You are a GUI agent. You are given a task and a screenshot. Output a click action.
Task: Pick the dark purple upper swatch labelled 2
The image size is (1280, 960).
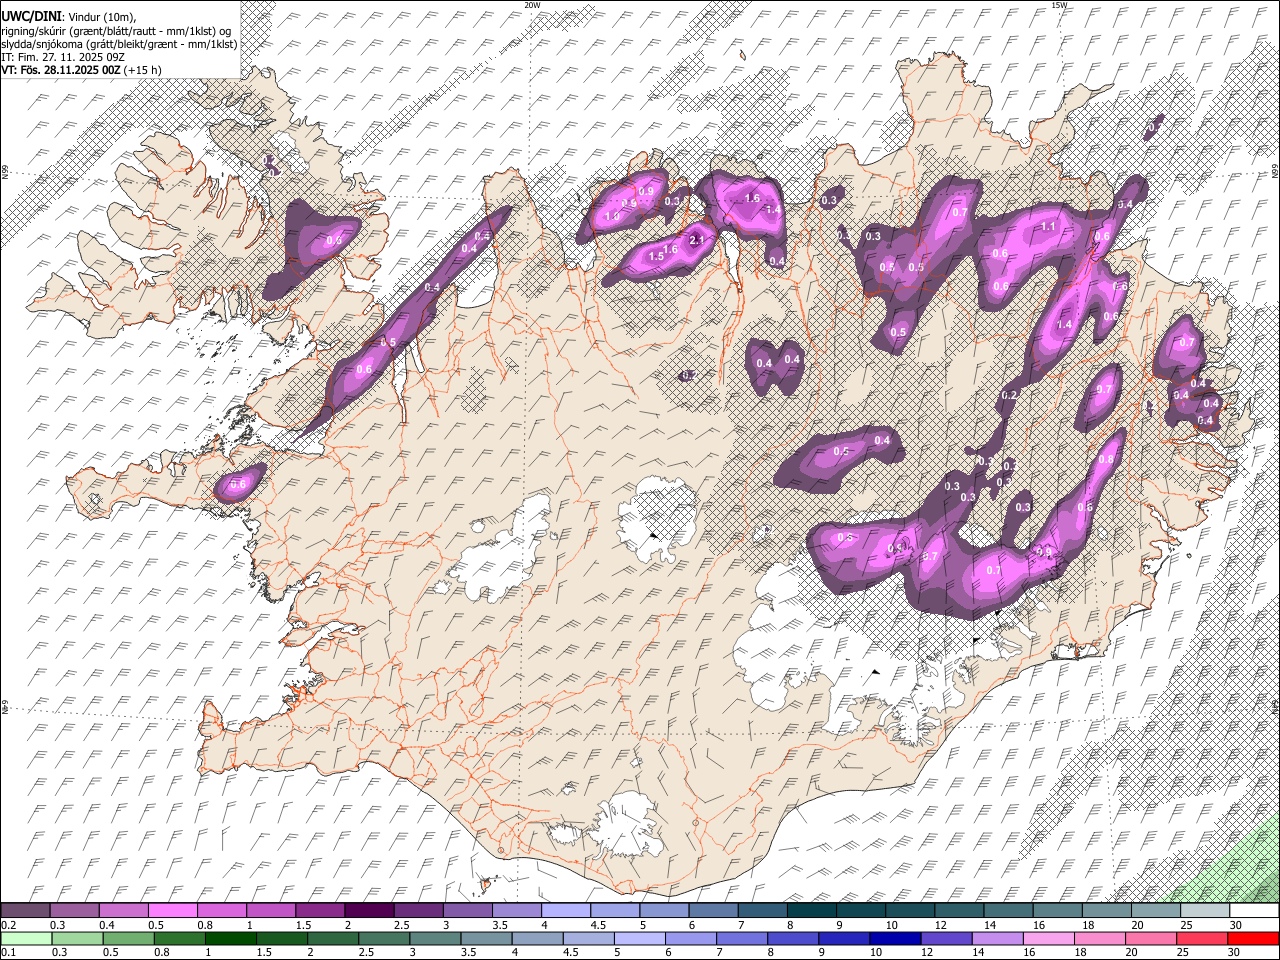click(369, 911)
